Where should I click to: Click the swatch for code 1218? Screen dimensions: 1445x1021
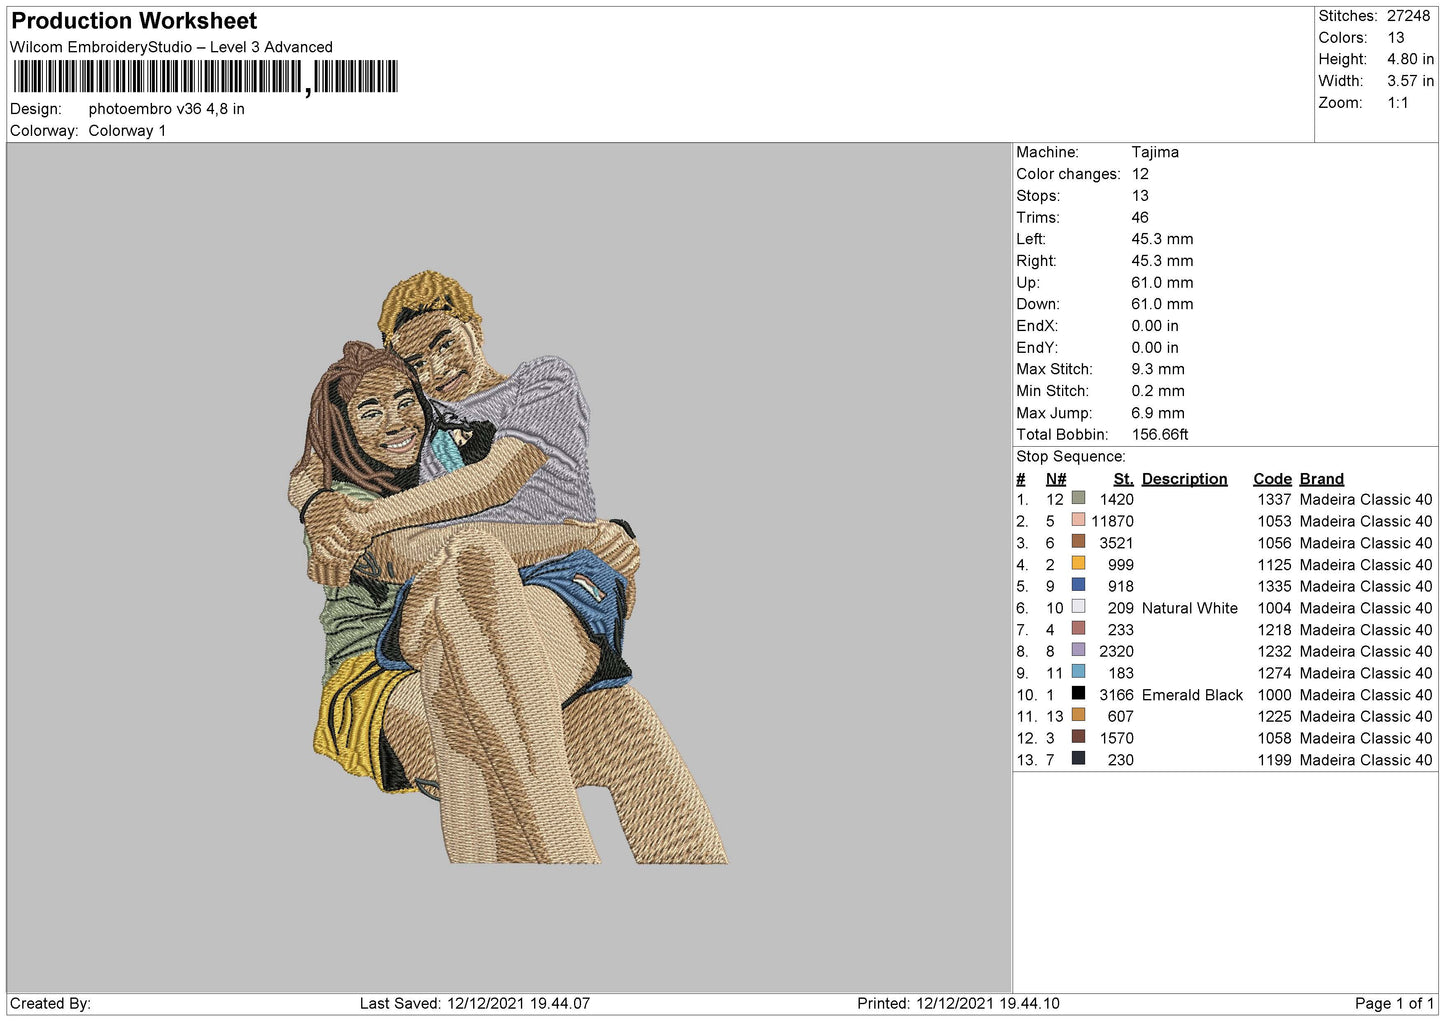(x=1078, y=628)
